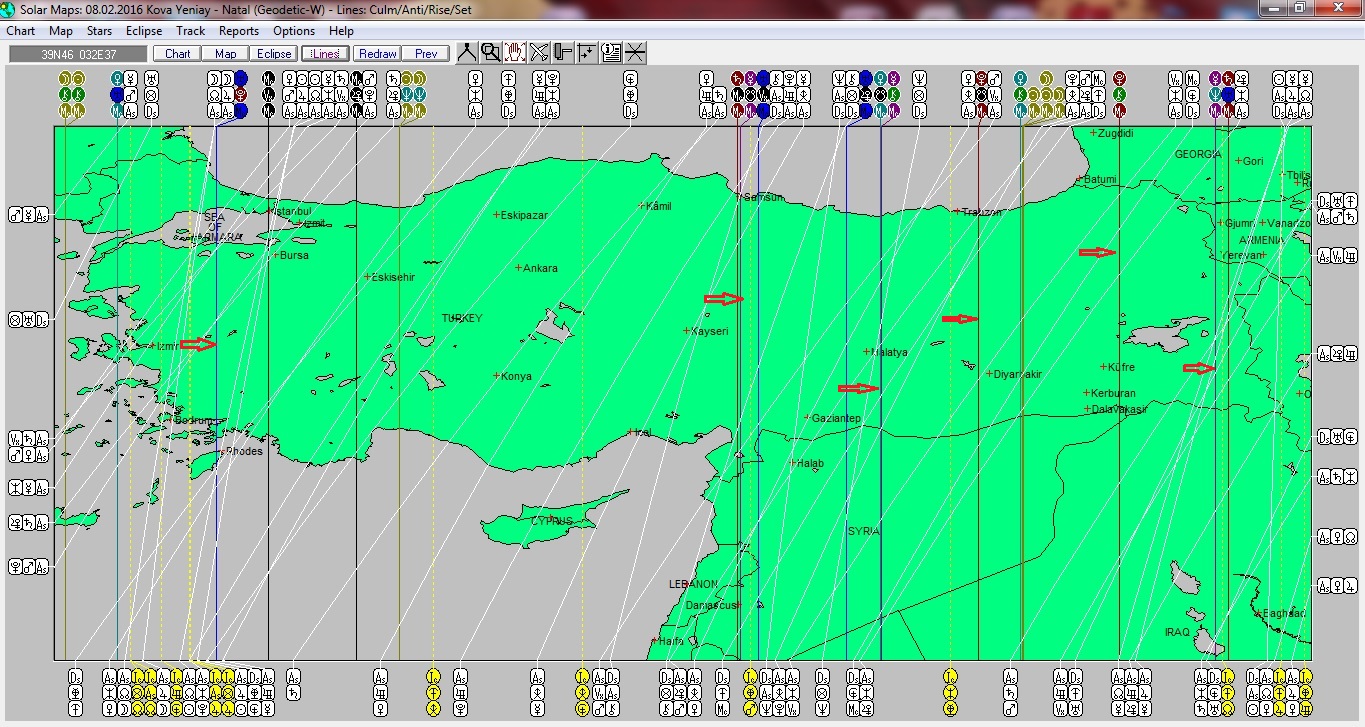Click the 39N46 032E37 coordinate field
This screenshot has height=727, width=1365.
(x=78, y=54)
